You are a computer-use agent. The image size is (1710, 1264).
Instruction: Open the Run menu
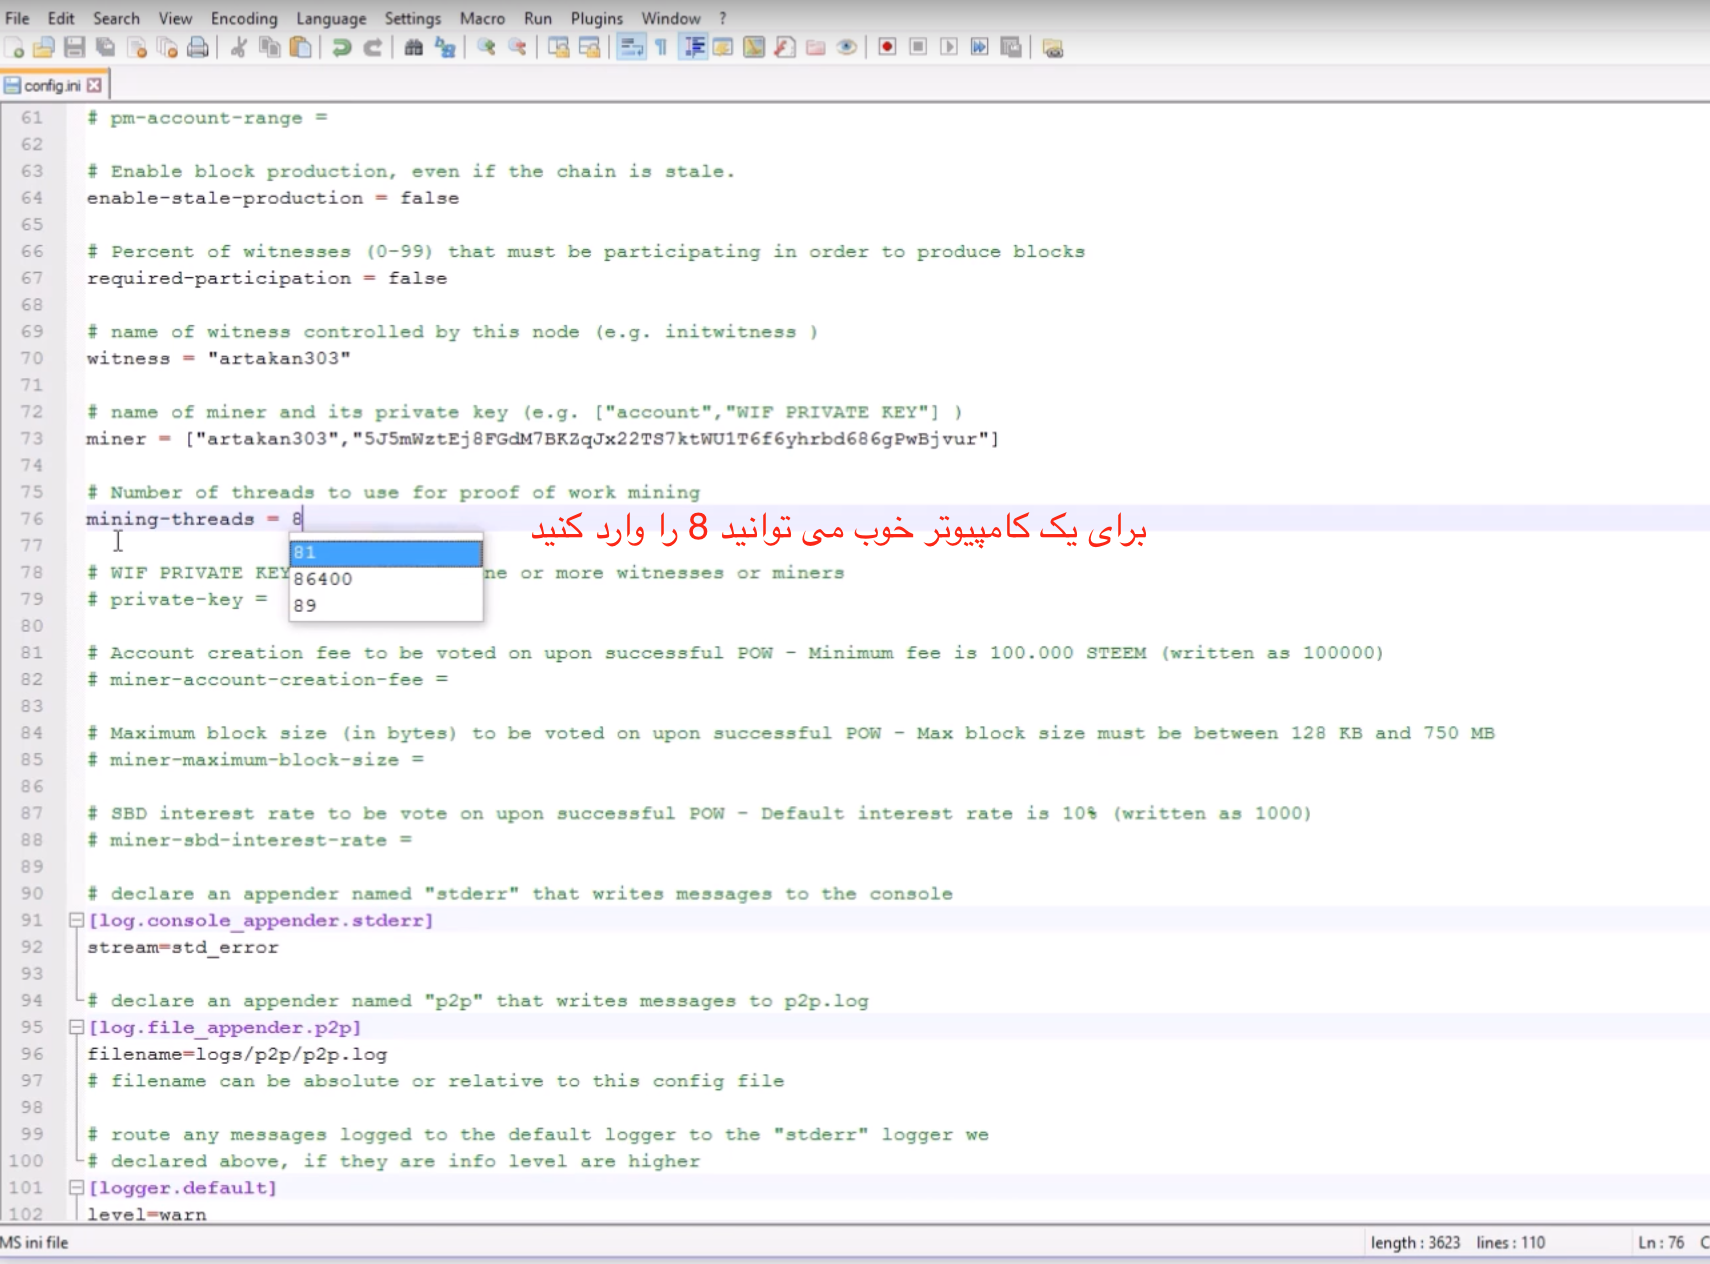[x=538, y=18]
